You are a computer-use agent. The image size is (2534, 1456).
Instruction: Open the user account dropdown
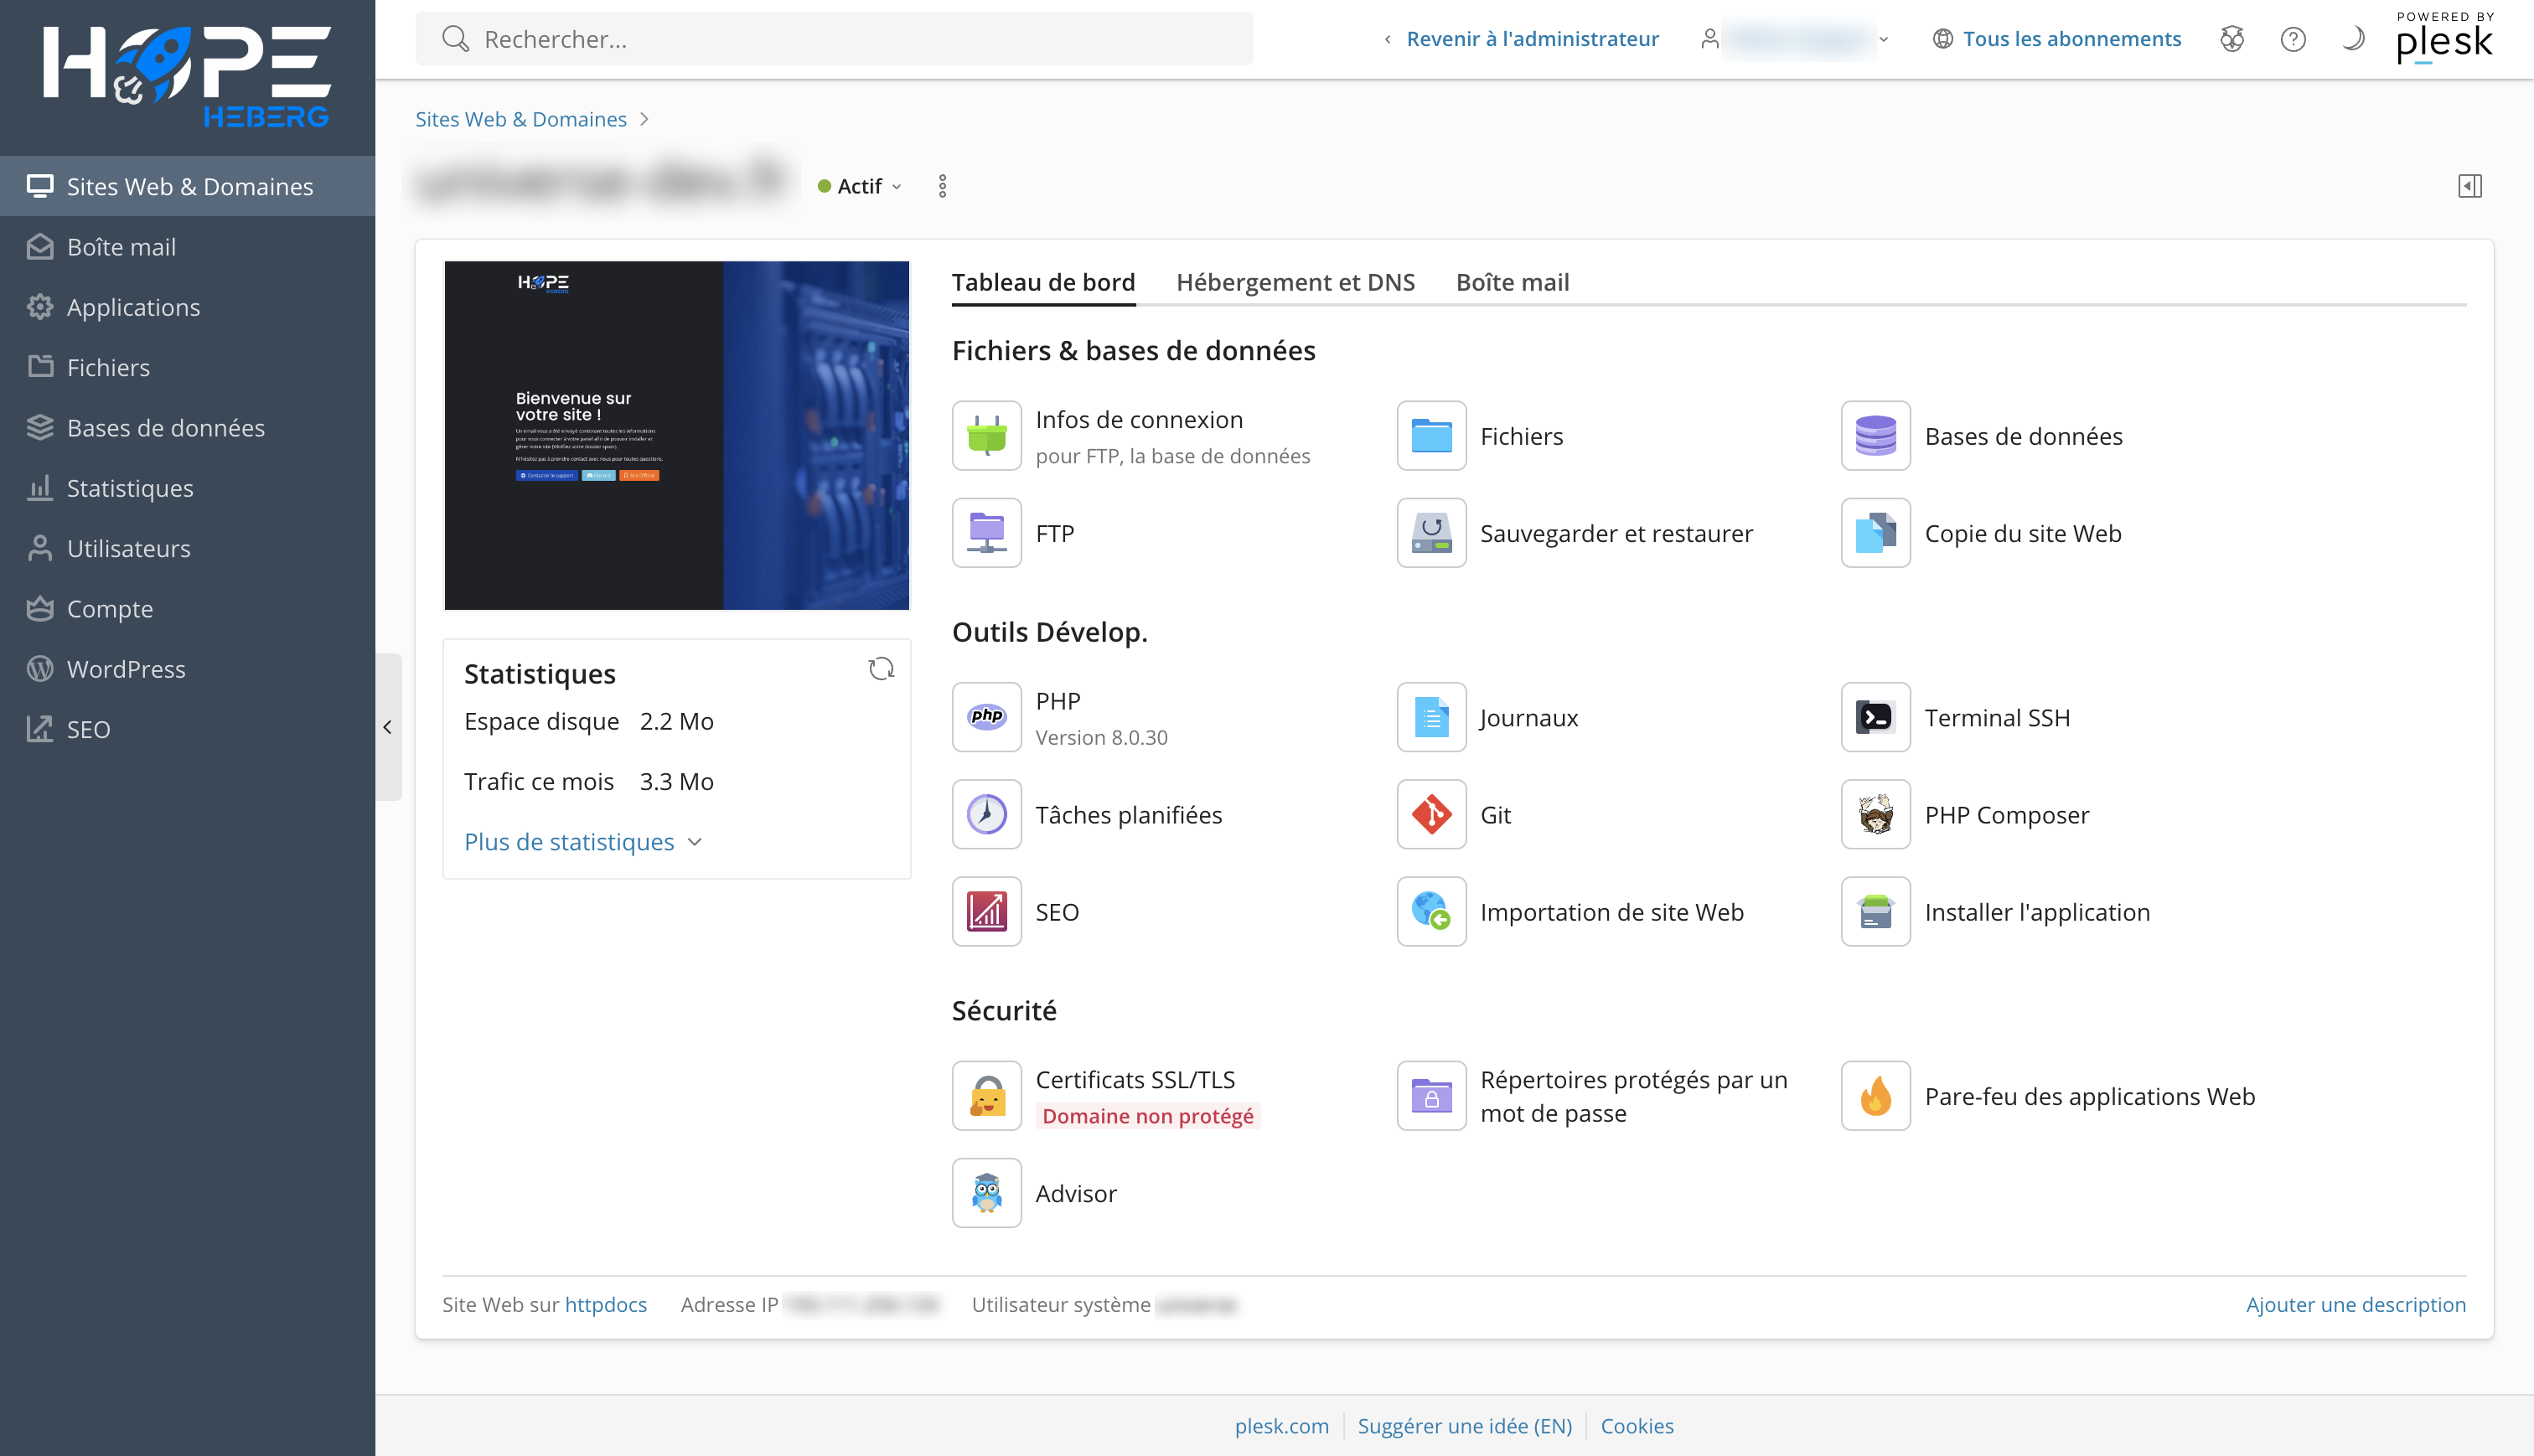point(1796,39)
